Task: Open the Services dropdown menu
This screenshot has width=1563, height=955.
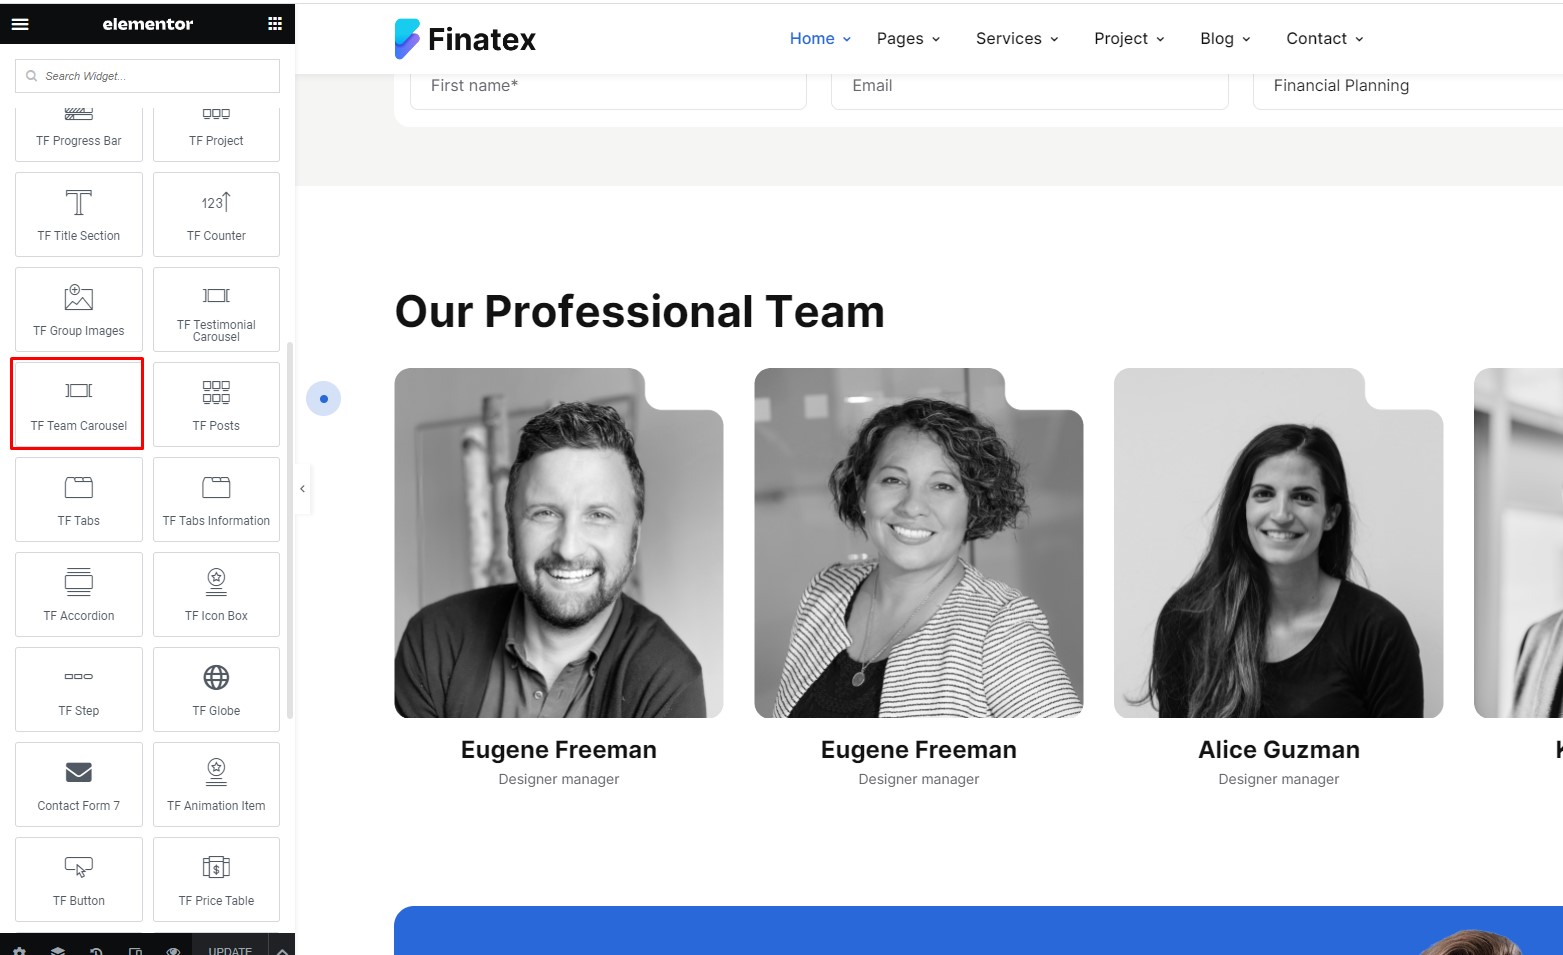Action: click(1017, 39)
